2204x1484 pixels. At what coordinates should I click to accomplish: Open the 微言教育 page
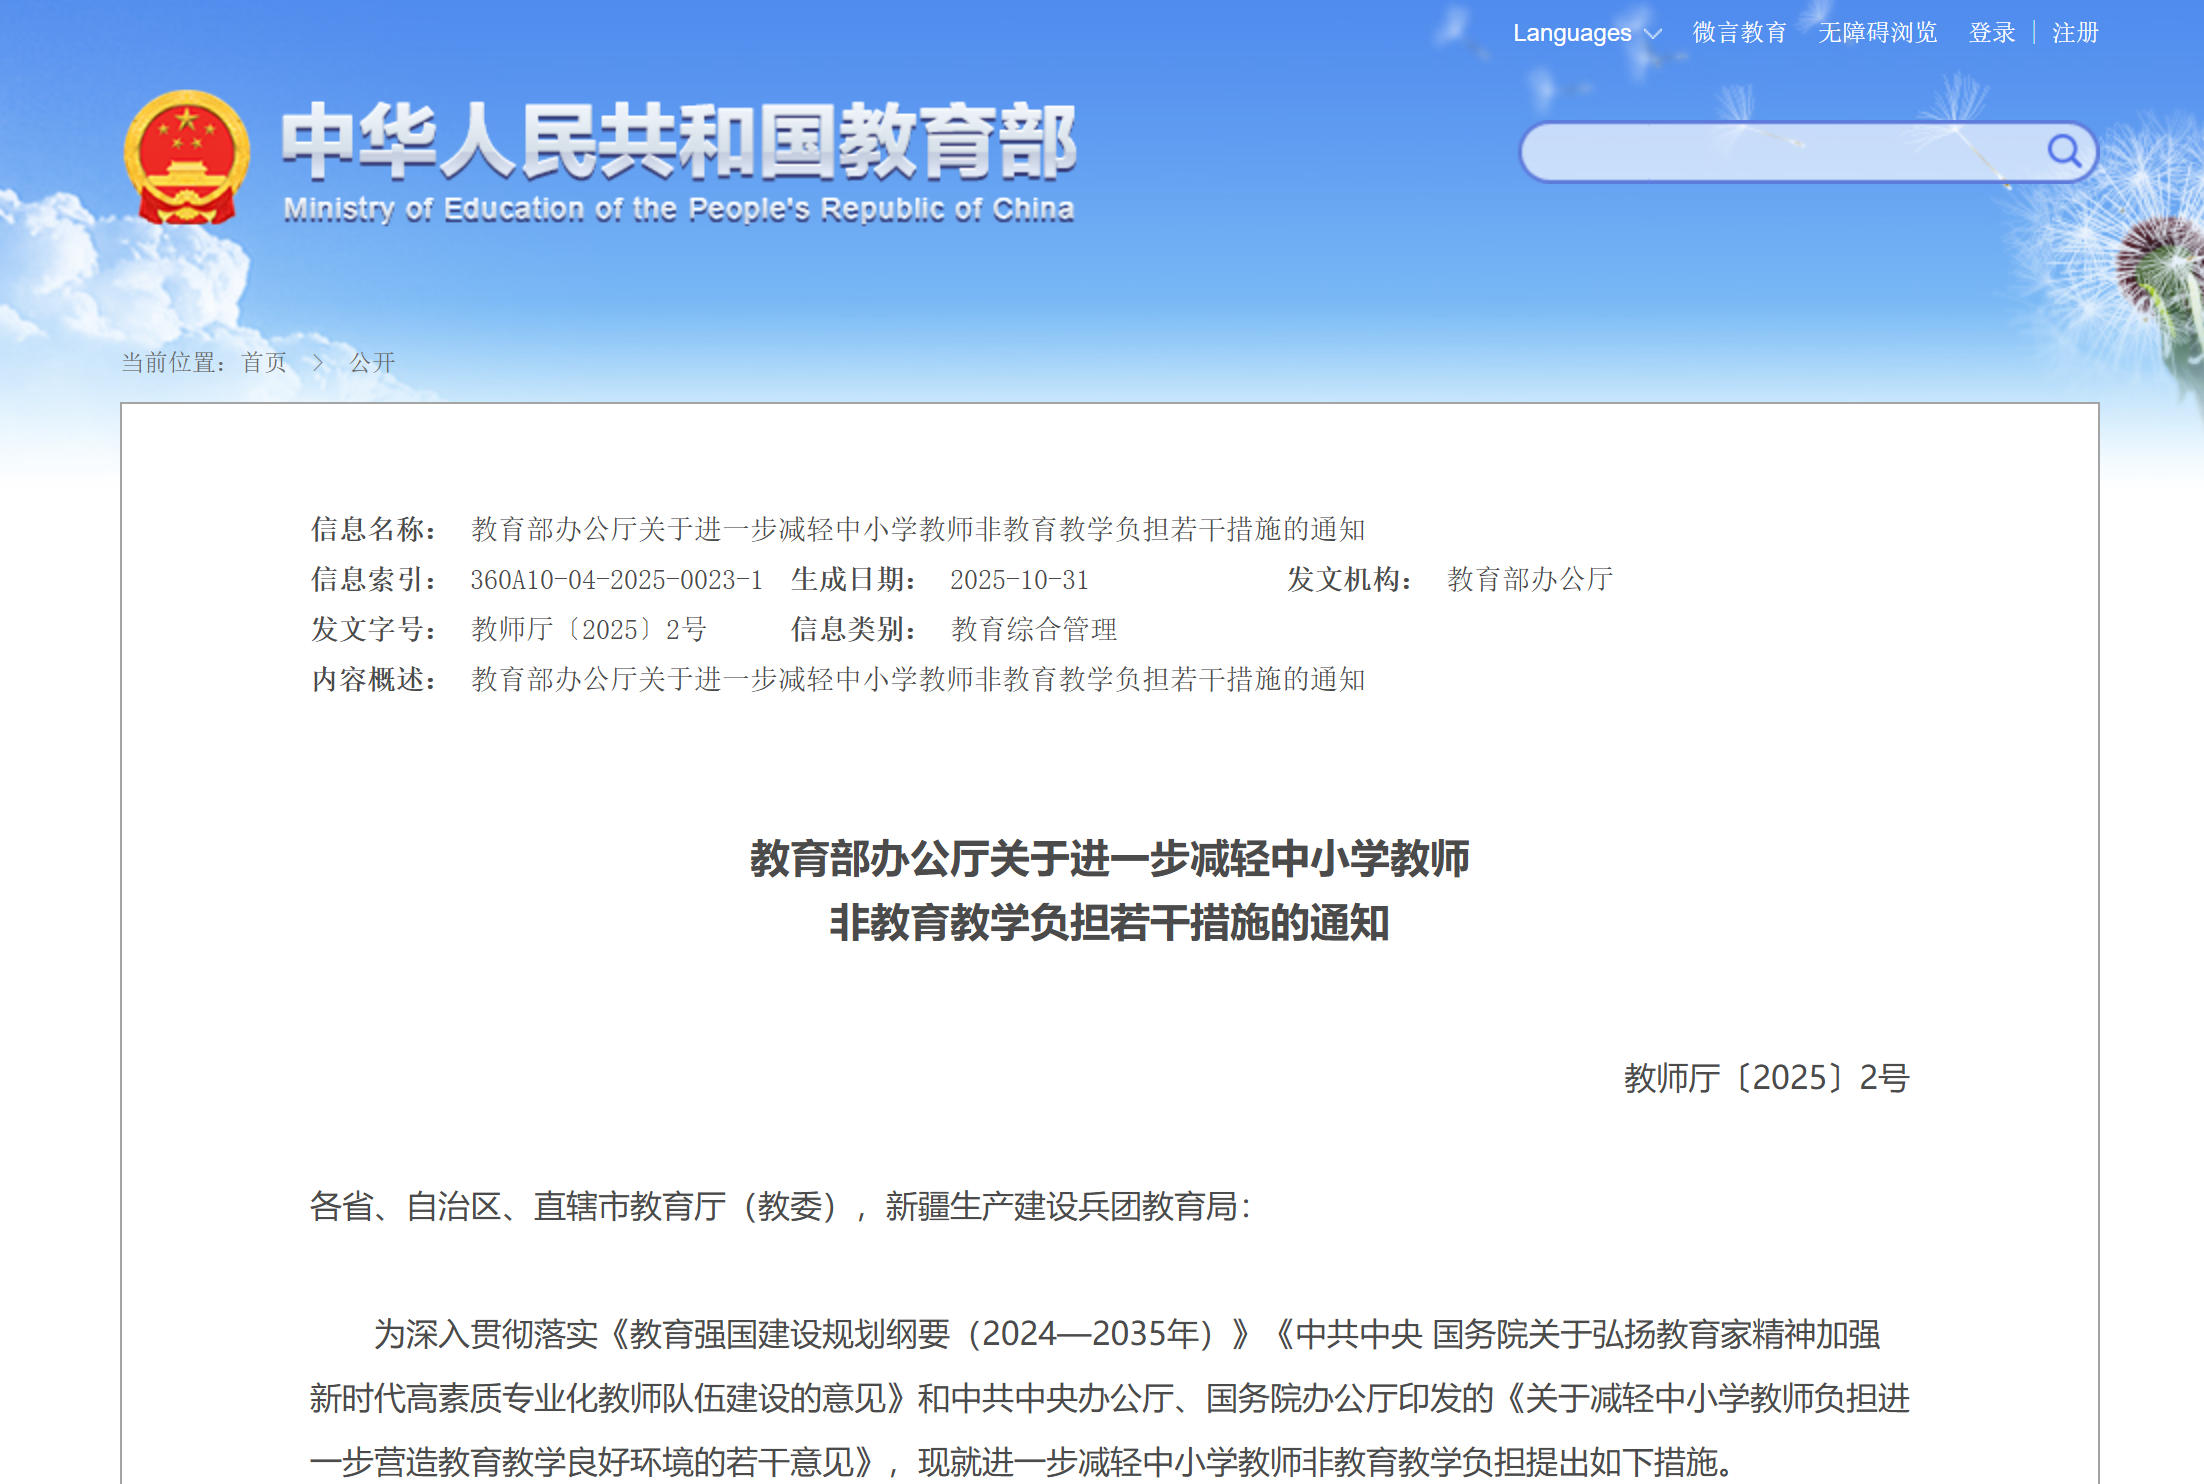(1740, 33)
